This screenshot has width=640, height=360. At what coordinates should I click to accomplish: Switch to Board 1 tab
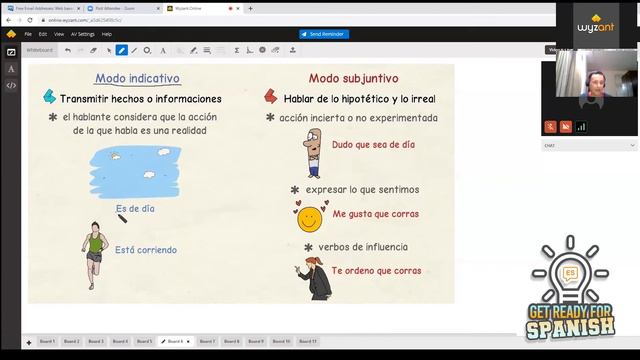[x=47, y=341]
